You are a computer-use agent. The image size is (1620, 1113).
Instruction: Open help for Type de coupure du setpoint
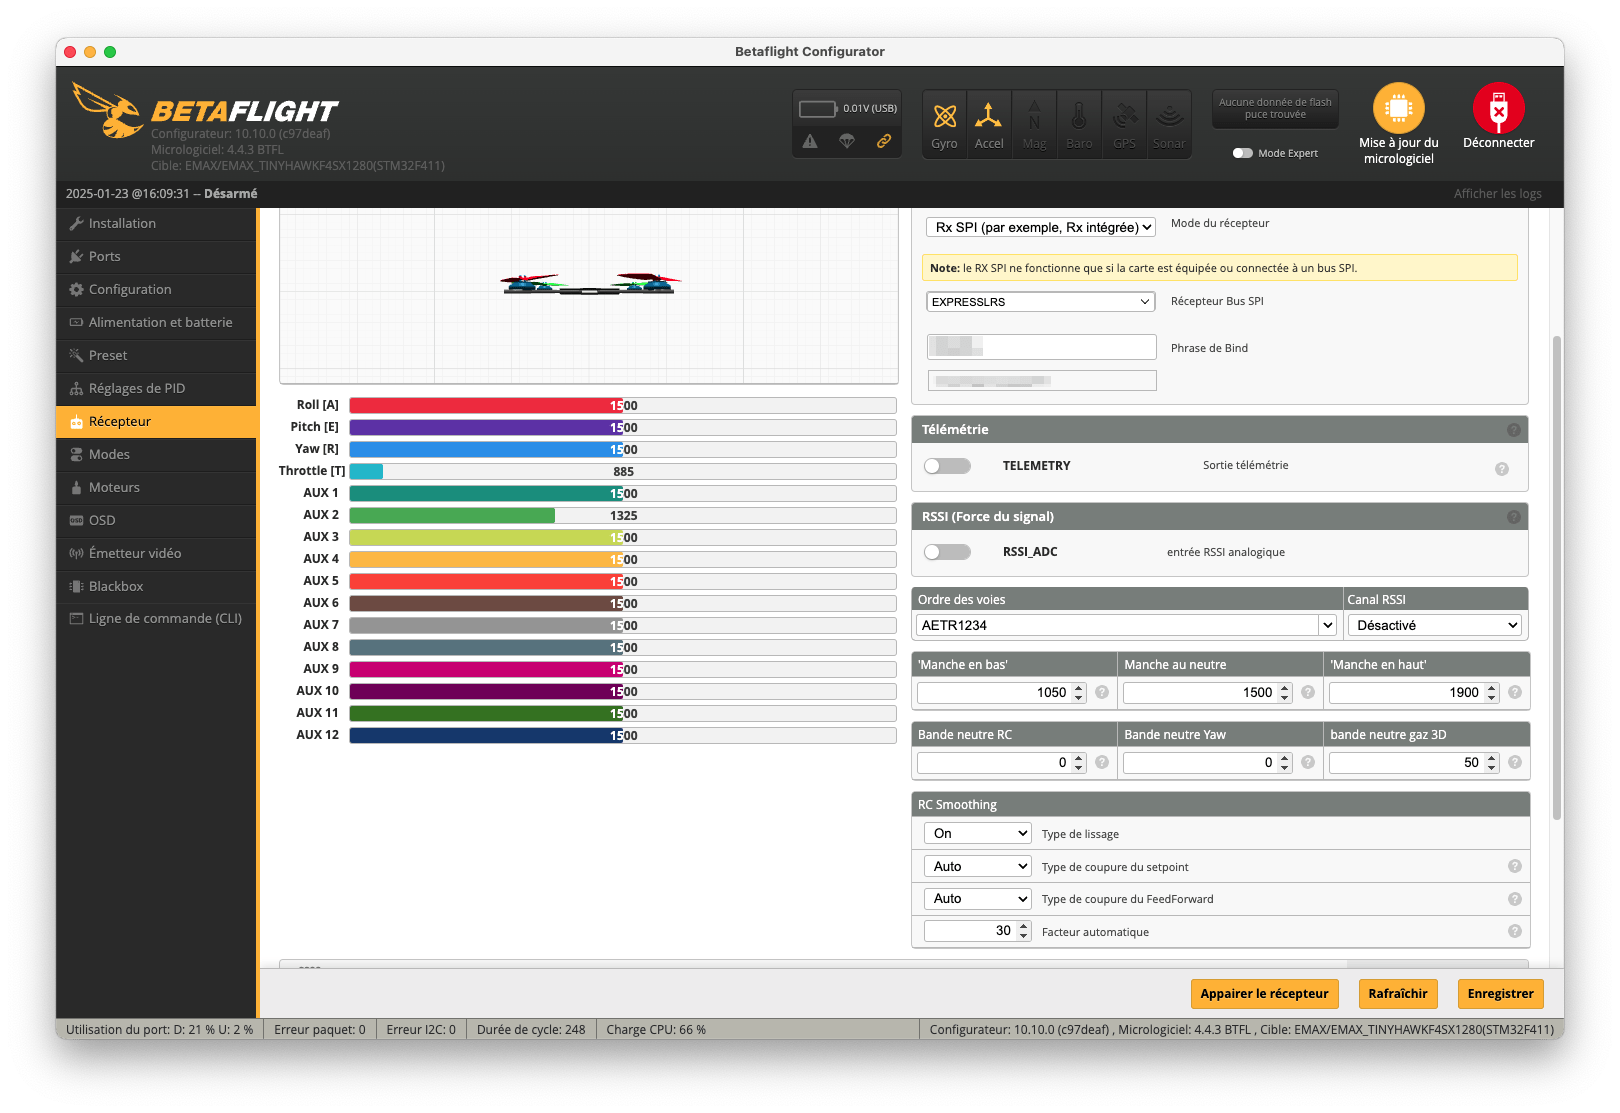[x=1515, y=866]
